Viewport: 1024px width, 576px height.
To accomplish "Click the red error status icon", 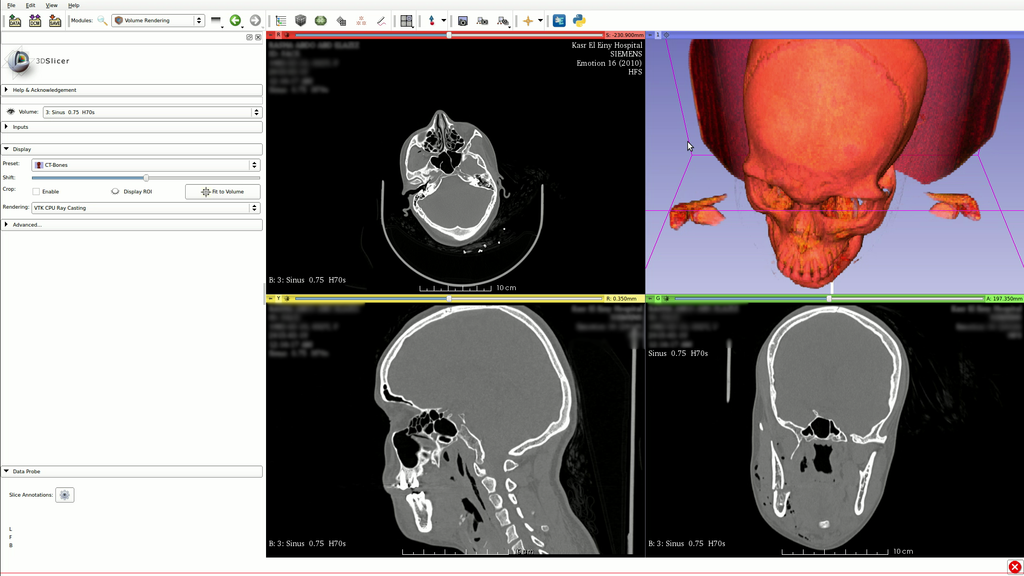I will (x=1014, y=567).
